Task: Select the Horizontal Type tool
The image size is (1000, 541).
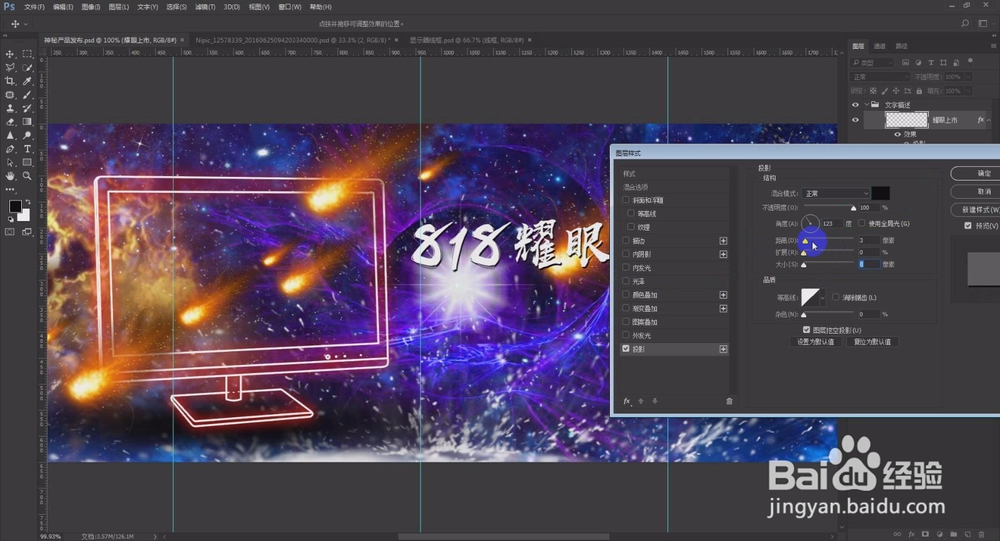Action: tap(27, 149)
